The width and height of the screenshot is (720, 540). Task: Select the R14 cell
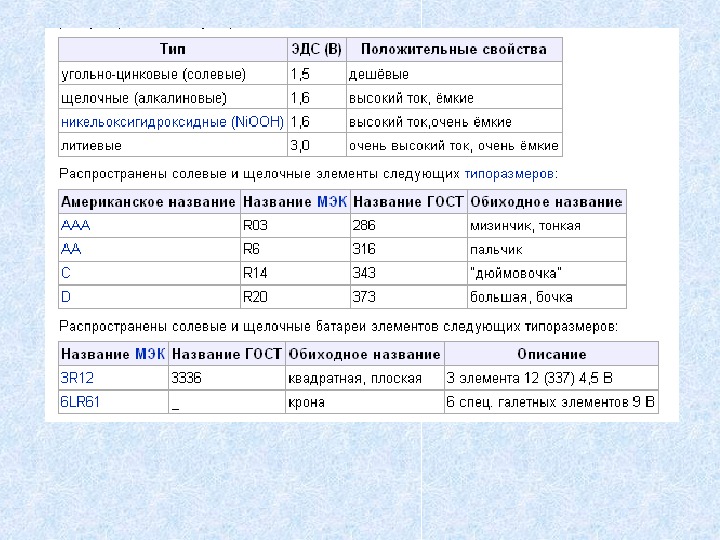coord(295,273)
